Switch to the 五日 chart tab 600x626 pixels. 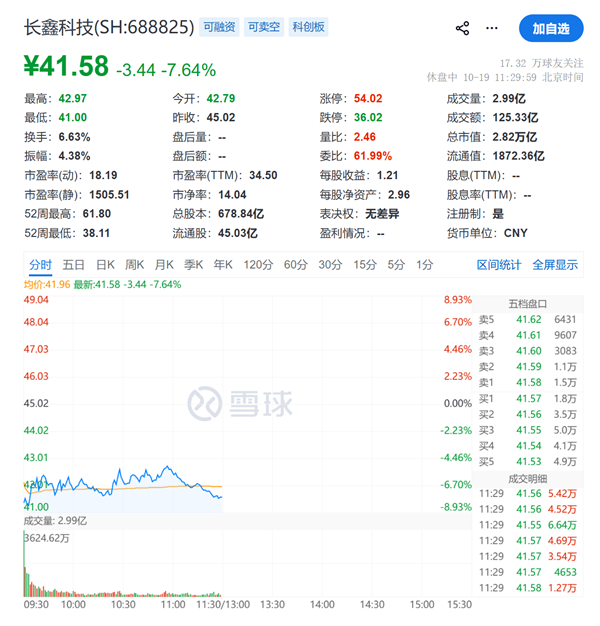73,265
